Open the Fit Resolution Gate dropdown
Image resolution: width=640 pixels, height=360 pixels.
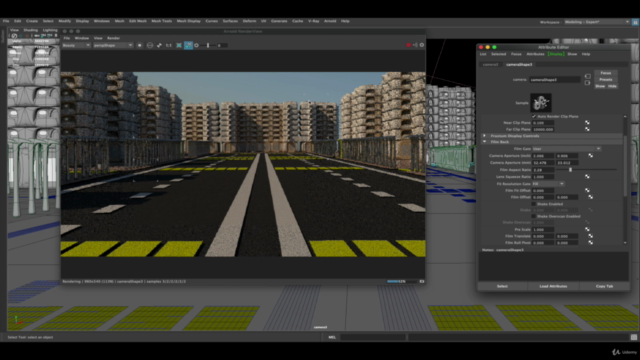[x=548, y=184]
